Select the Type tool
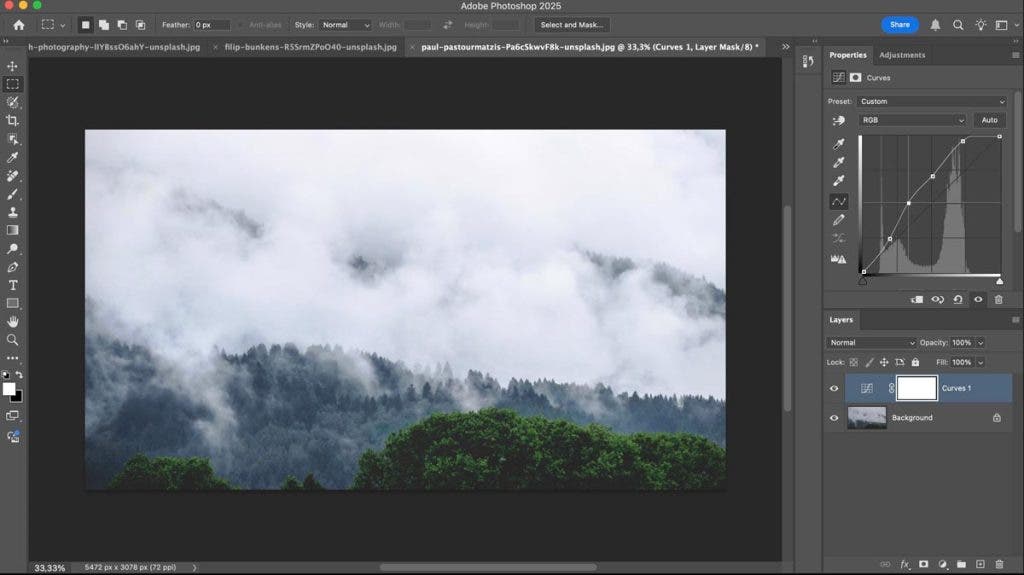The height and width of the screenshot is (575, 1024). [x=12, y=286]
